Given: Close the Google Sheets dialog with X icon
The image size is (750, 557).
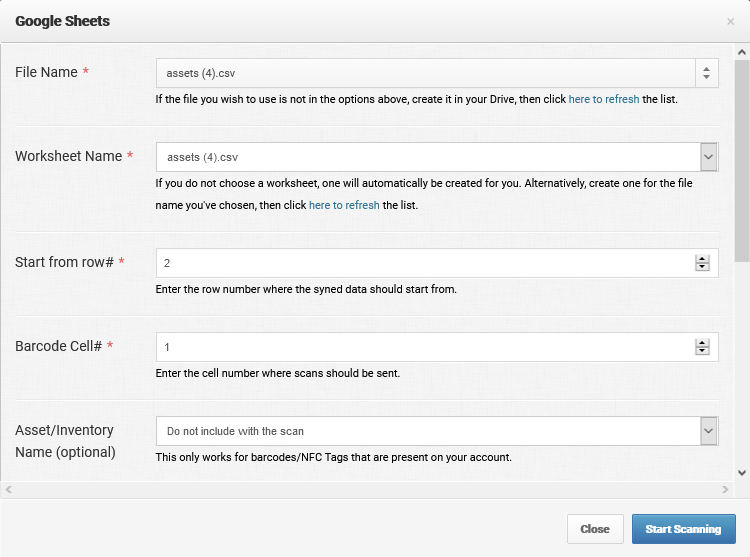Looking at the screenshot, I should coord(730,22).
